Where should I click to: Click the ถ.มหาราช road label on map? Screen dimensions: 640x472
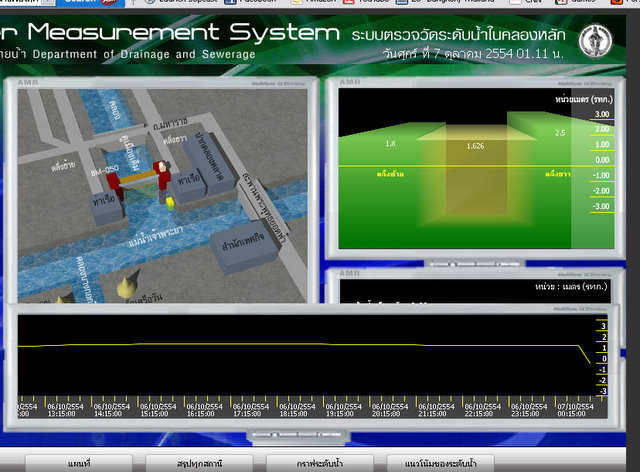(x=170, y=123)
